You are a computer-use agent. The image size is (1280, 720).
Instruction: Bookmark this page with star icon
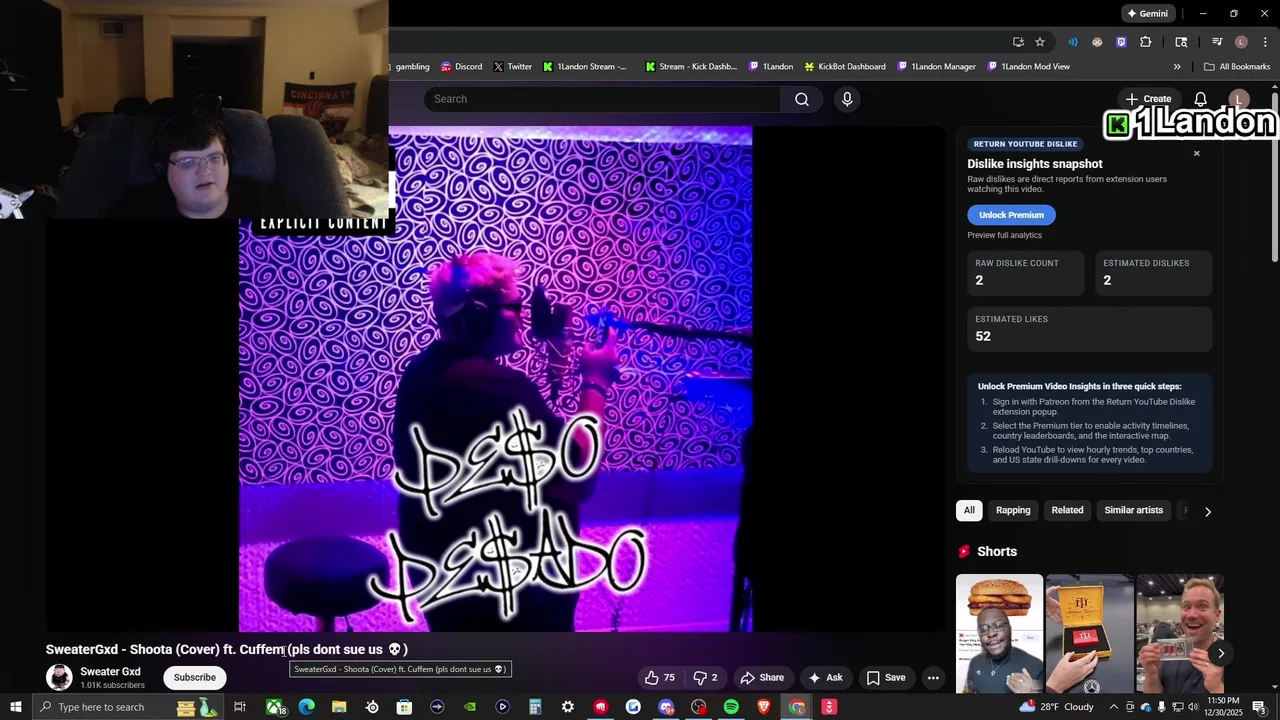pos(1040,42)
